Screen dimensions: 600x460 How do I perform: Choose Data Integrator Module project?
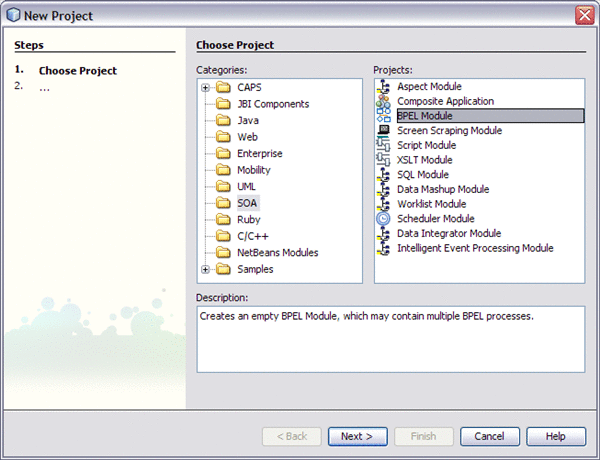pos(449,233)
